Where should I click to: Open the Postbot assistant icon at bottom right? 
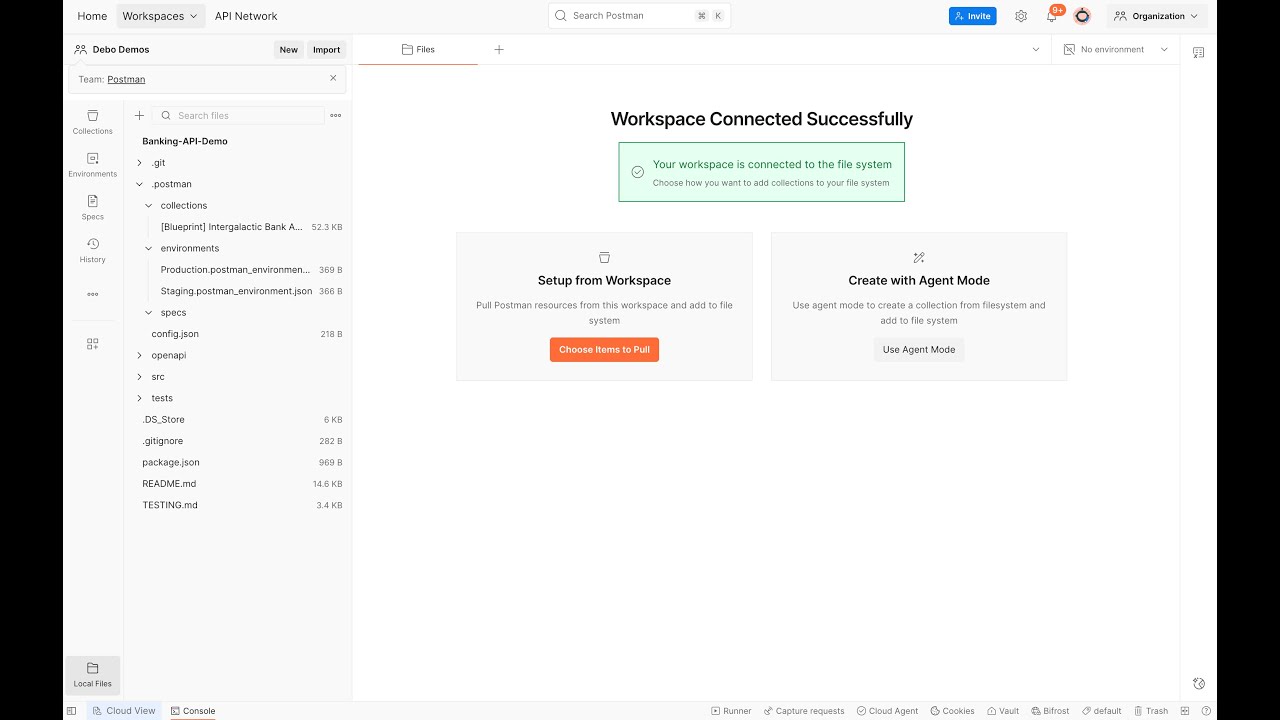[x=1199, y=683]
